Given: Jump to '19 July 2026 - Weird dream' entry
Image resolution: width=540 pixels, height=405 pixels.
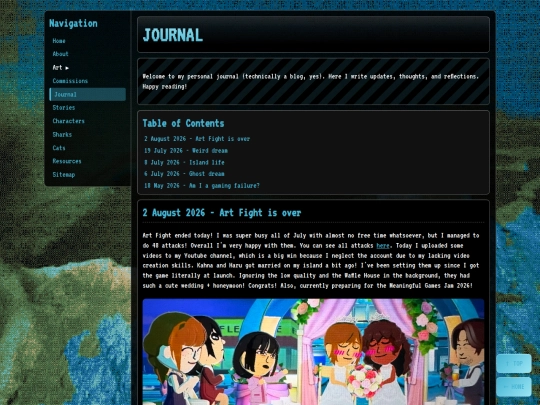Looking at the screenshot, I should (x=186, y=150).
